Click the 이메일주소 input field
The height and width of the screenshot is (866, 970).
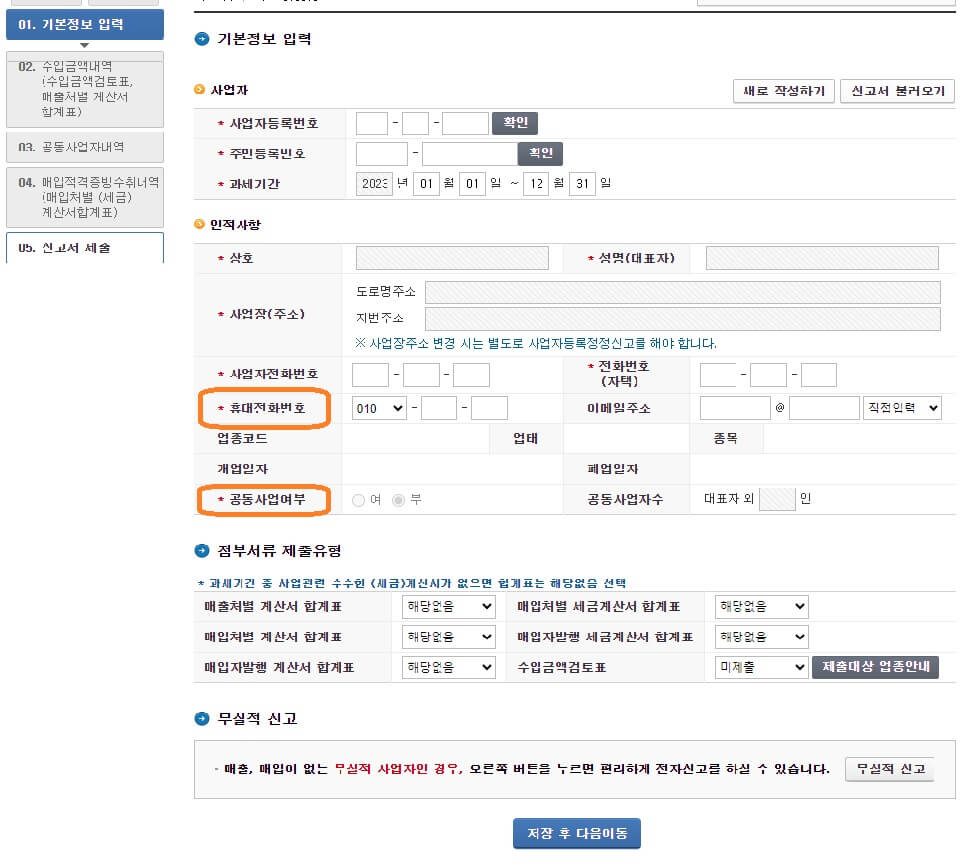click(735, 408)
